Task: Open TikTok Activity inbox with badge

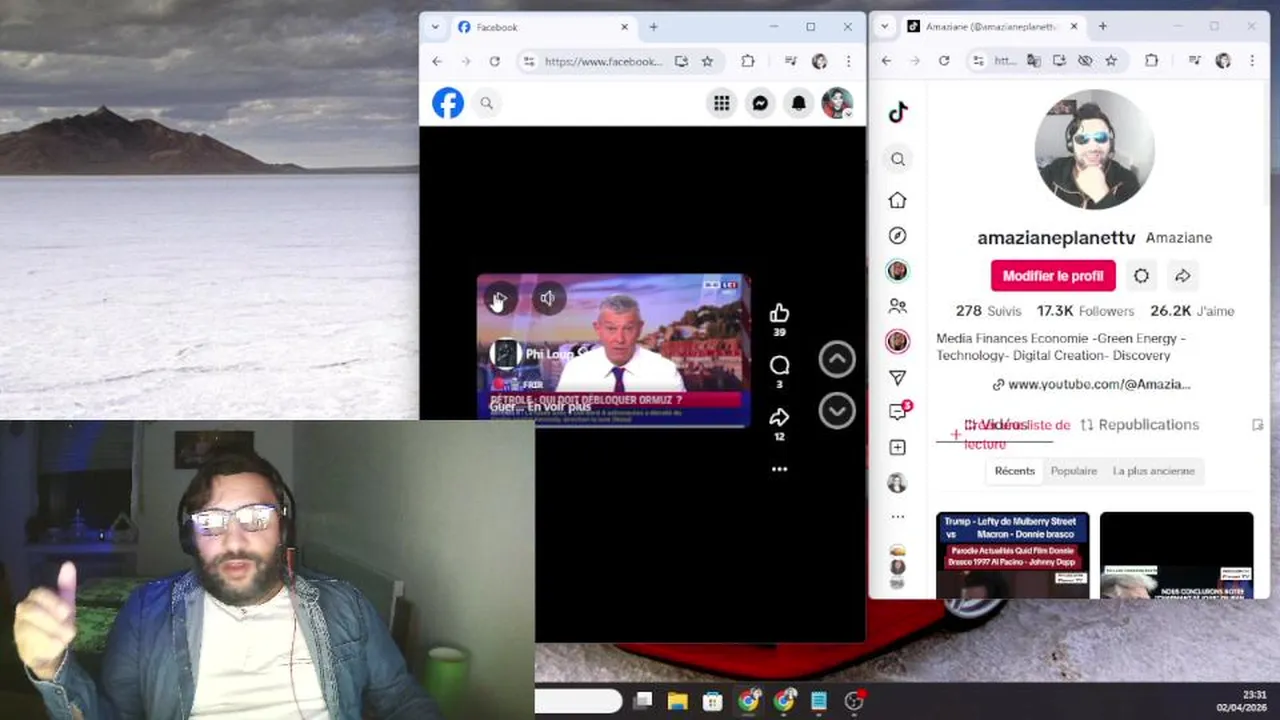Action: point(898,412)
